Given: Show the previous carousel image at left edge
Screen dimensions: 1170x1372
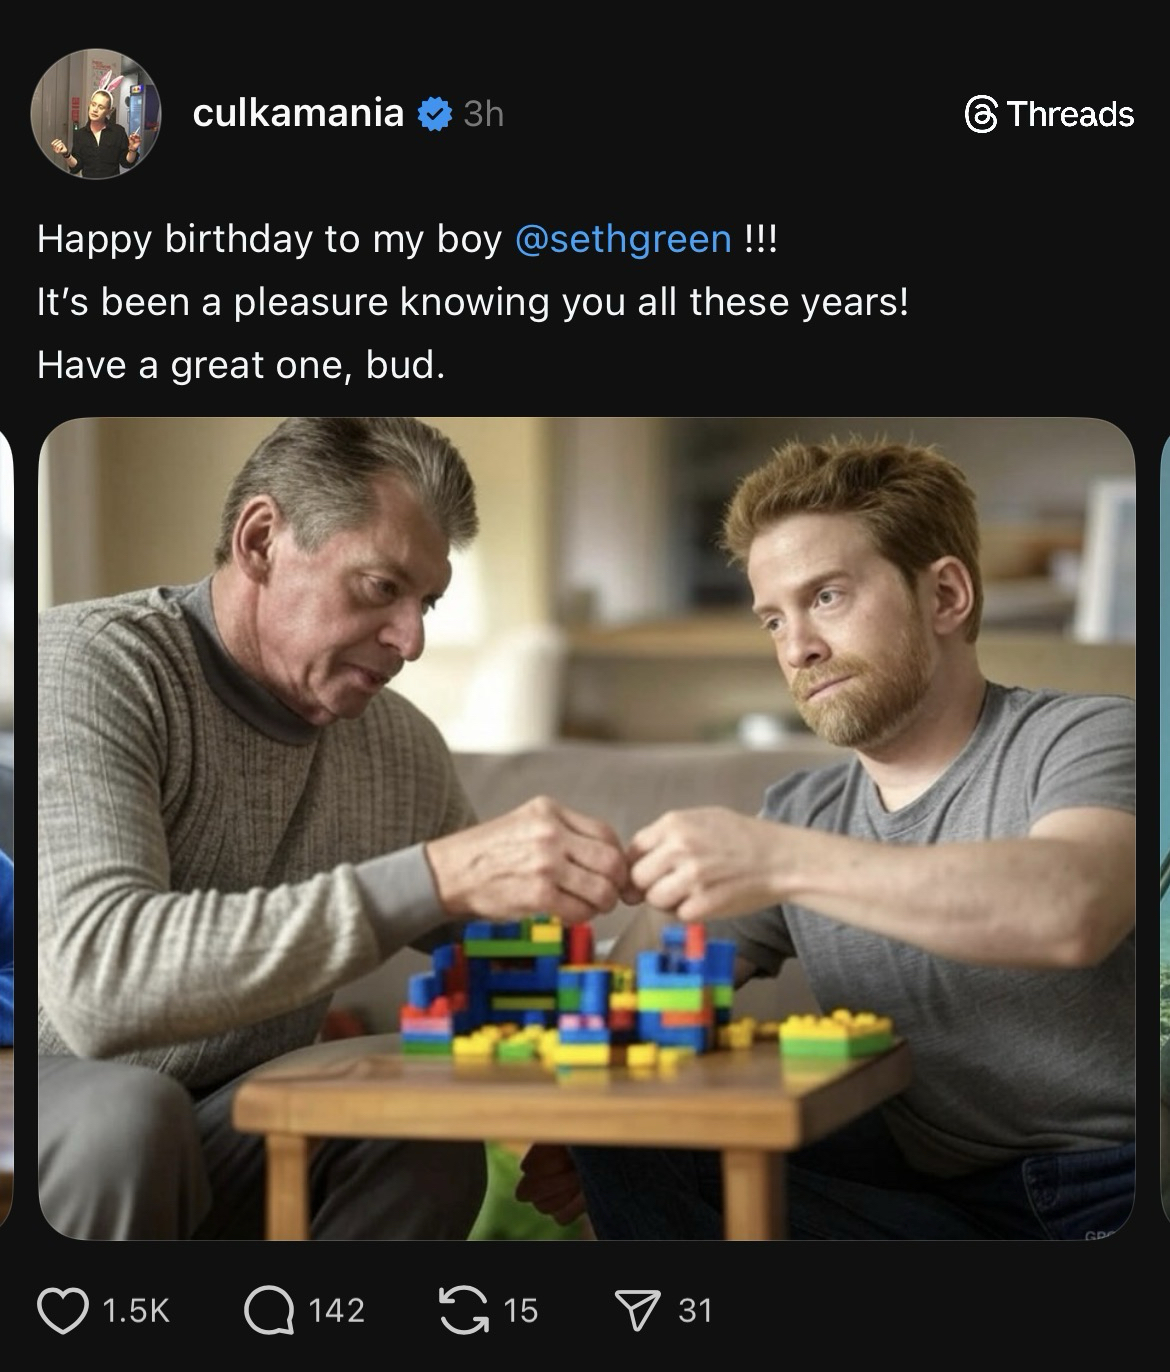Looking at the screenshot, I should point(6,828).
